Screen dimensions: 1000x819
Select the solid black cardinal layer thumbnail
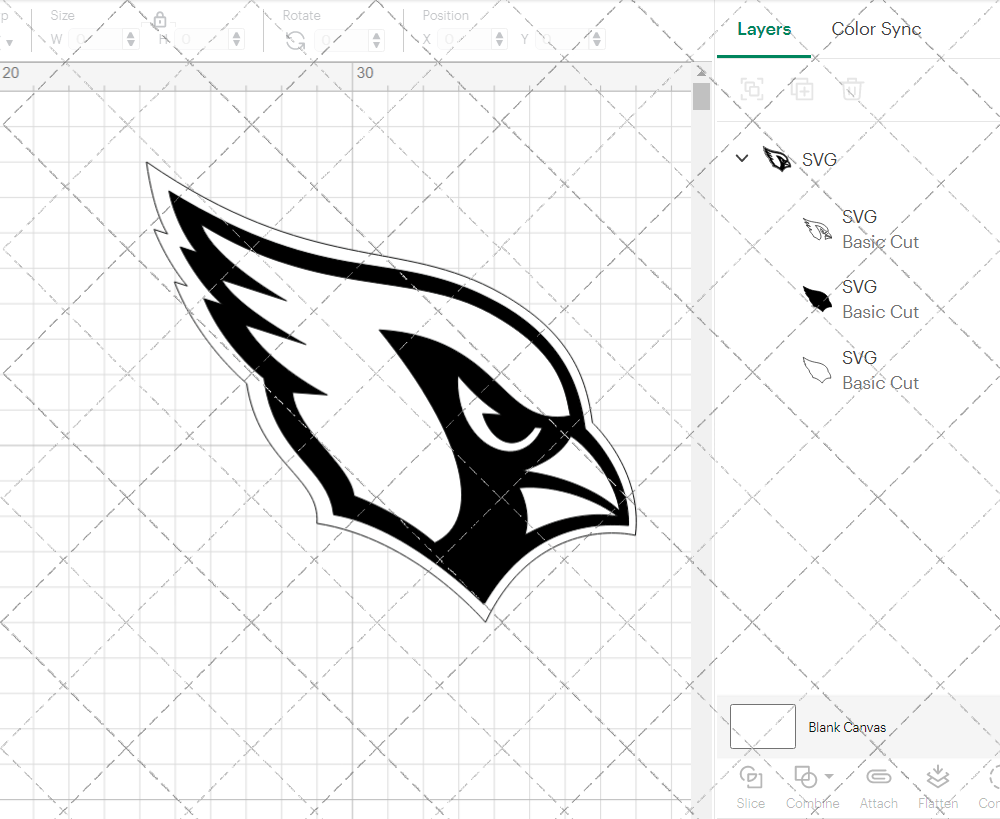pos(817,299)
